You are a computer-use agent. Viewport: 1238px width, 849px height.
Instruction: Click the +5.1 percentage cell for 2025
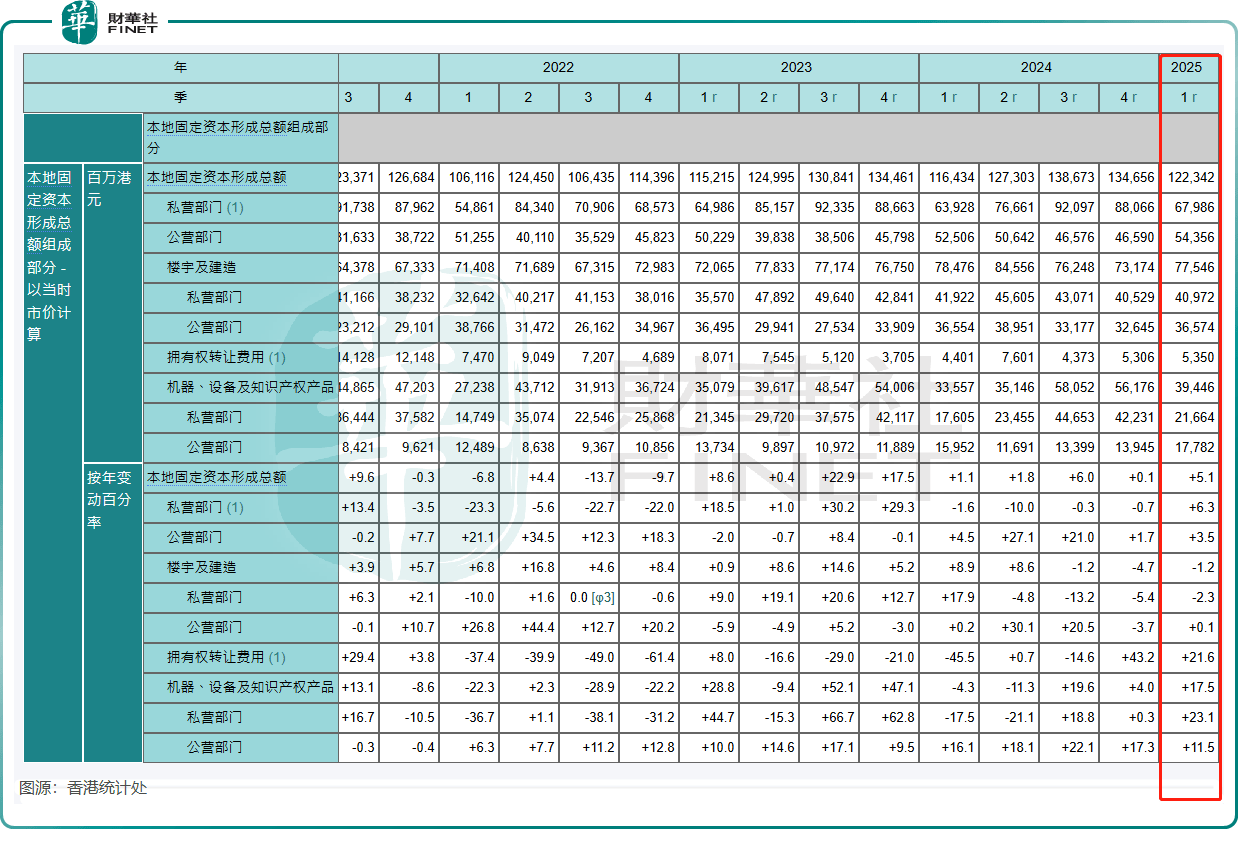(x=1190, y=478)
